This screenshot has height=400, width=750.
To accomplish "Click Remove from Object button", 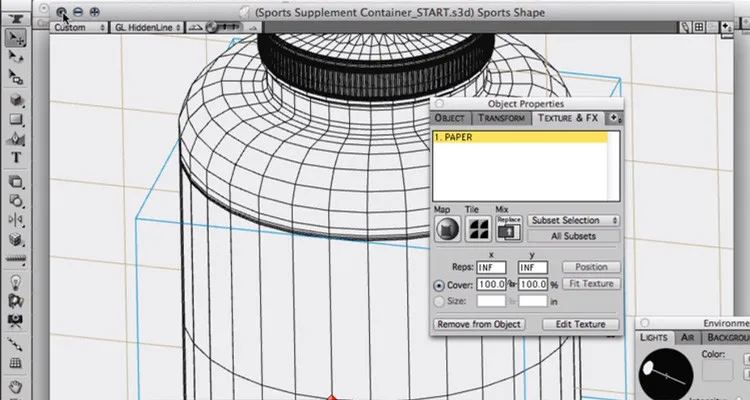I will click(x=479, y=324).
